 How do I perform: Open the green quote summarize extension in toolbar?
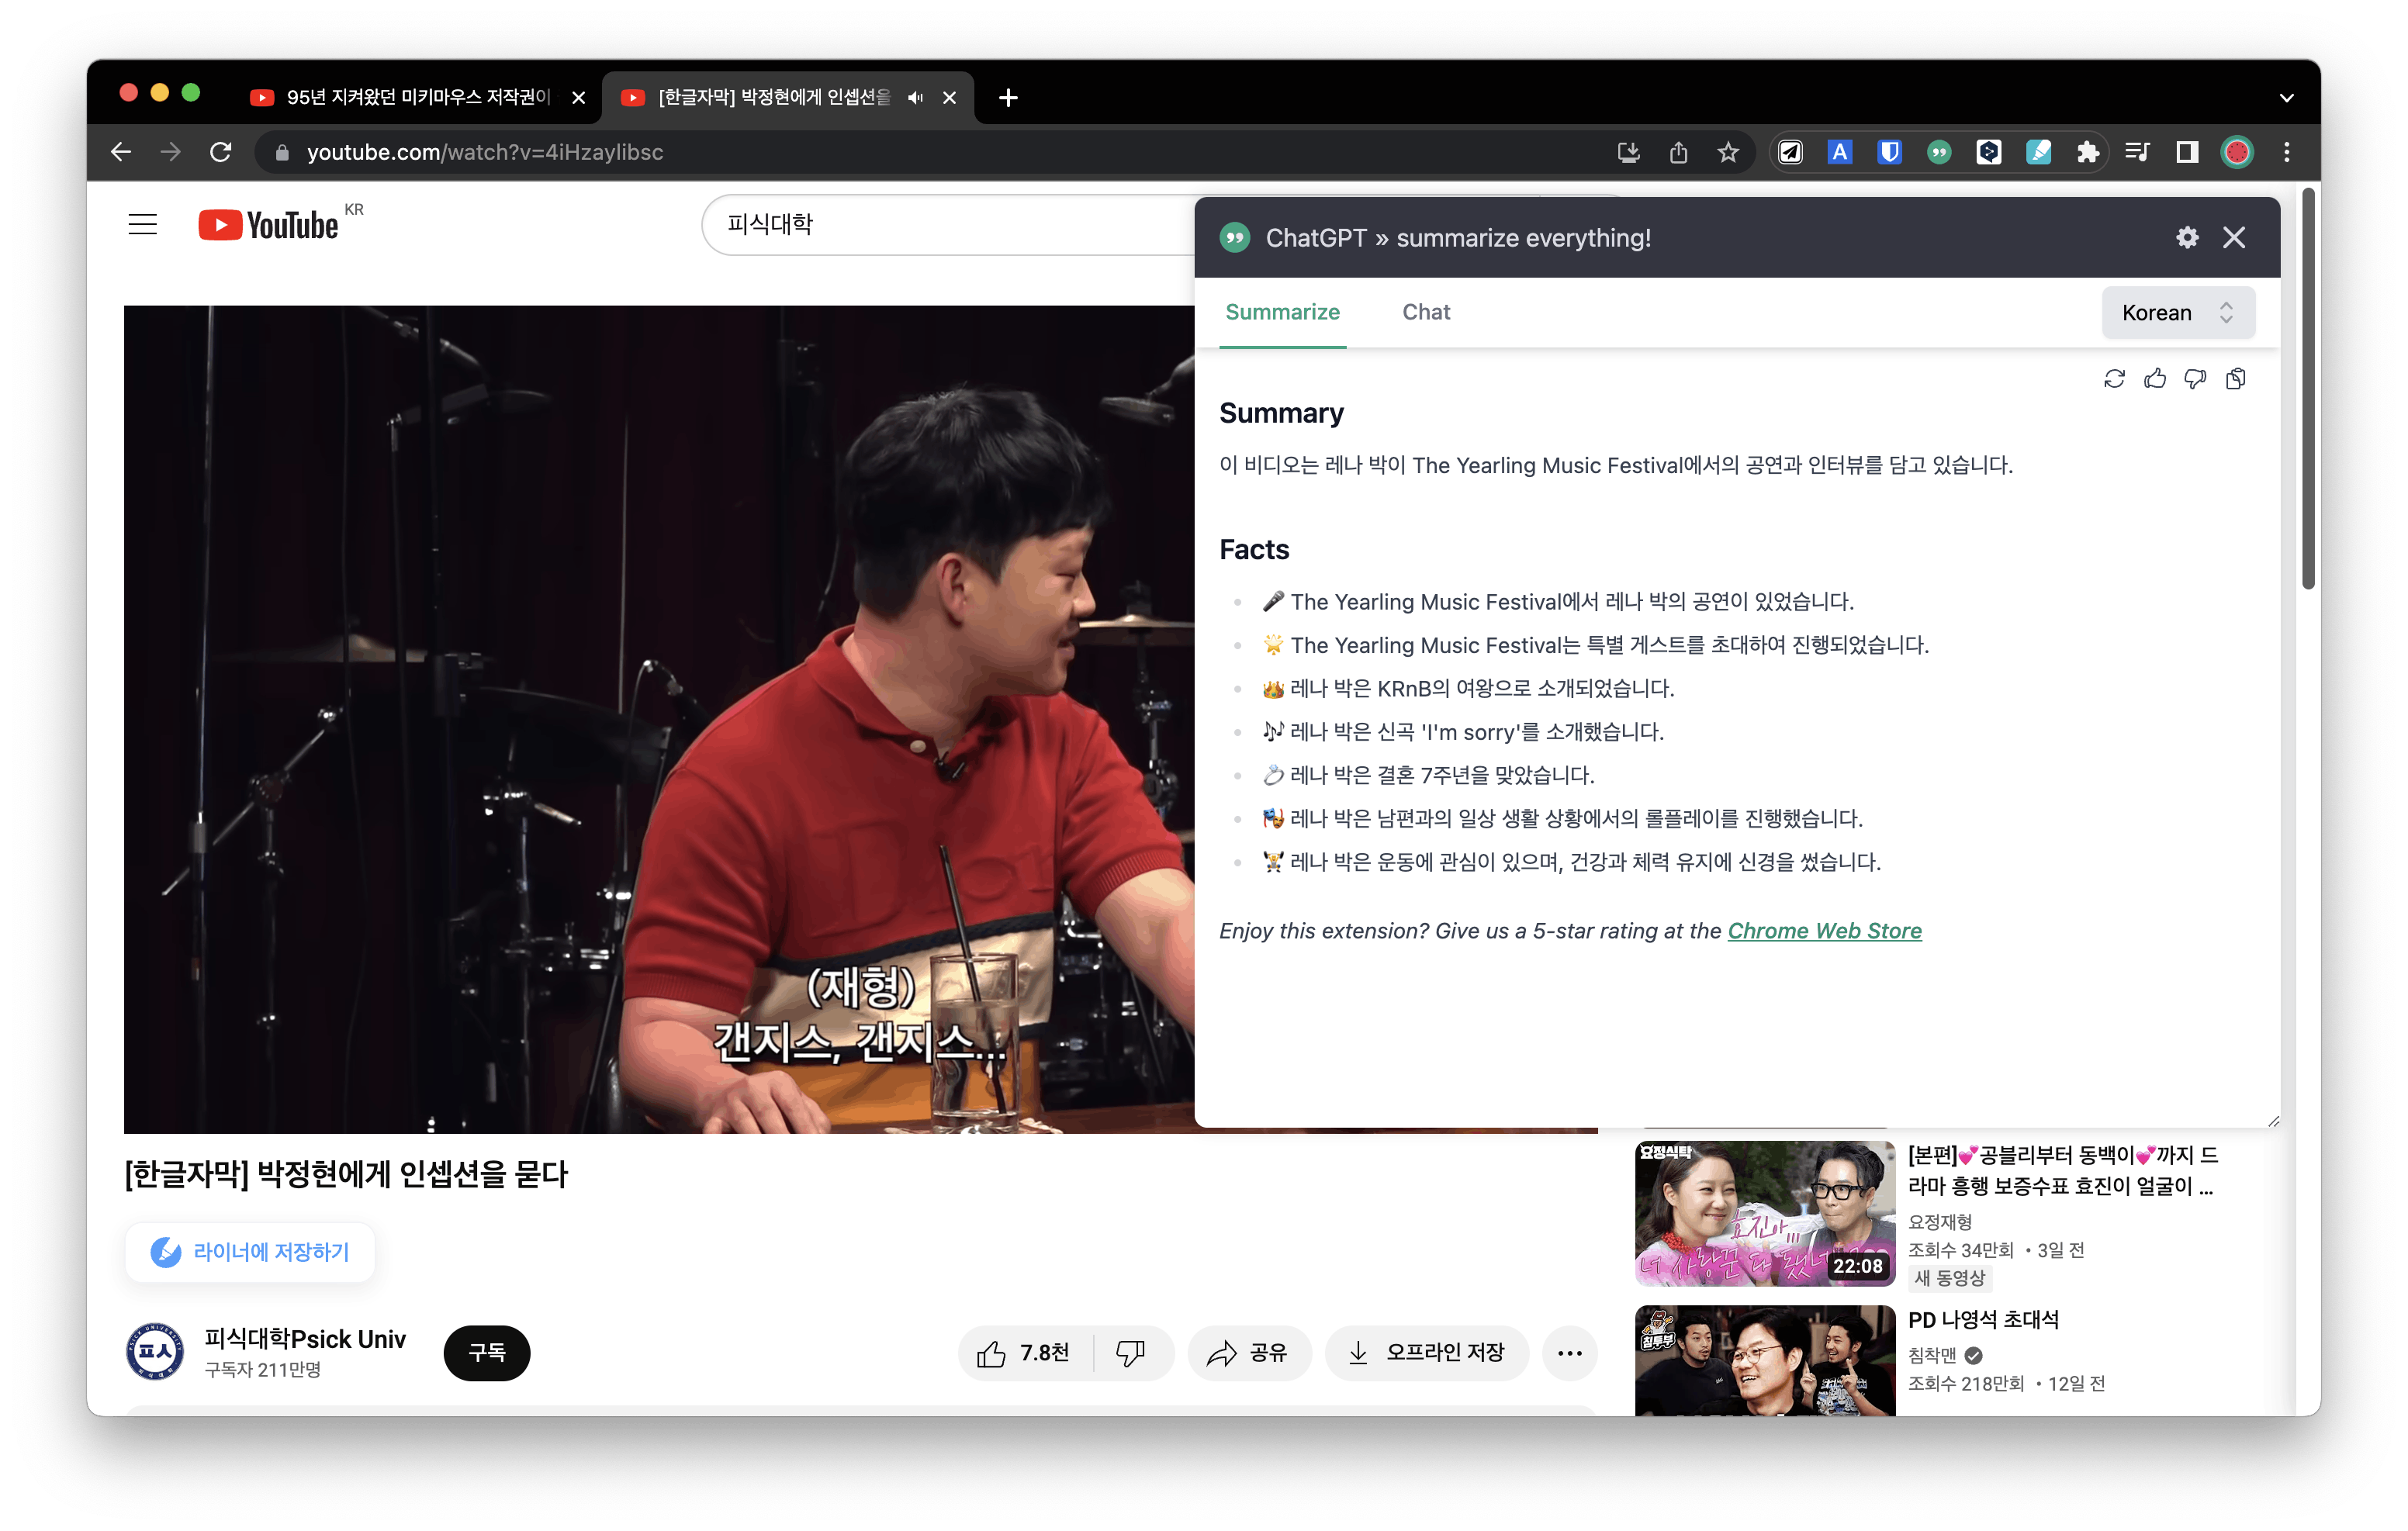pyautogui.click(x=1939, y=152)
